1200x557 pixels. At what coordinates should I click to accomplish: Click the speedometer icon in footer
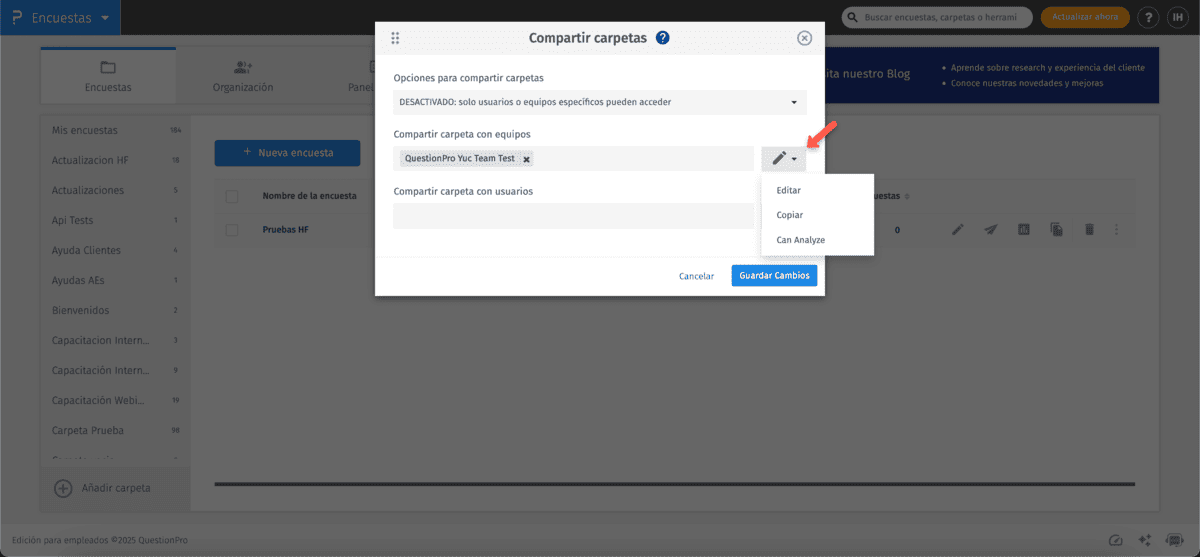(x=1117, y=541)
